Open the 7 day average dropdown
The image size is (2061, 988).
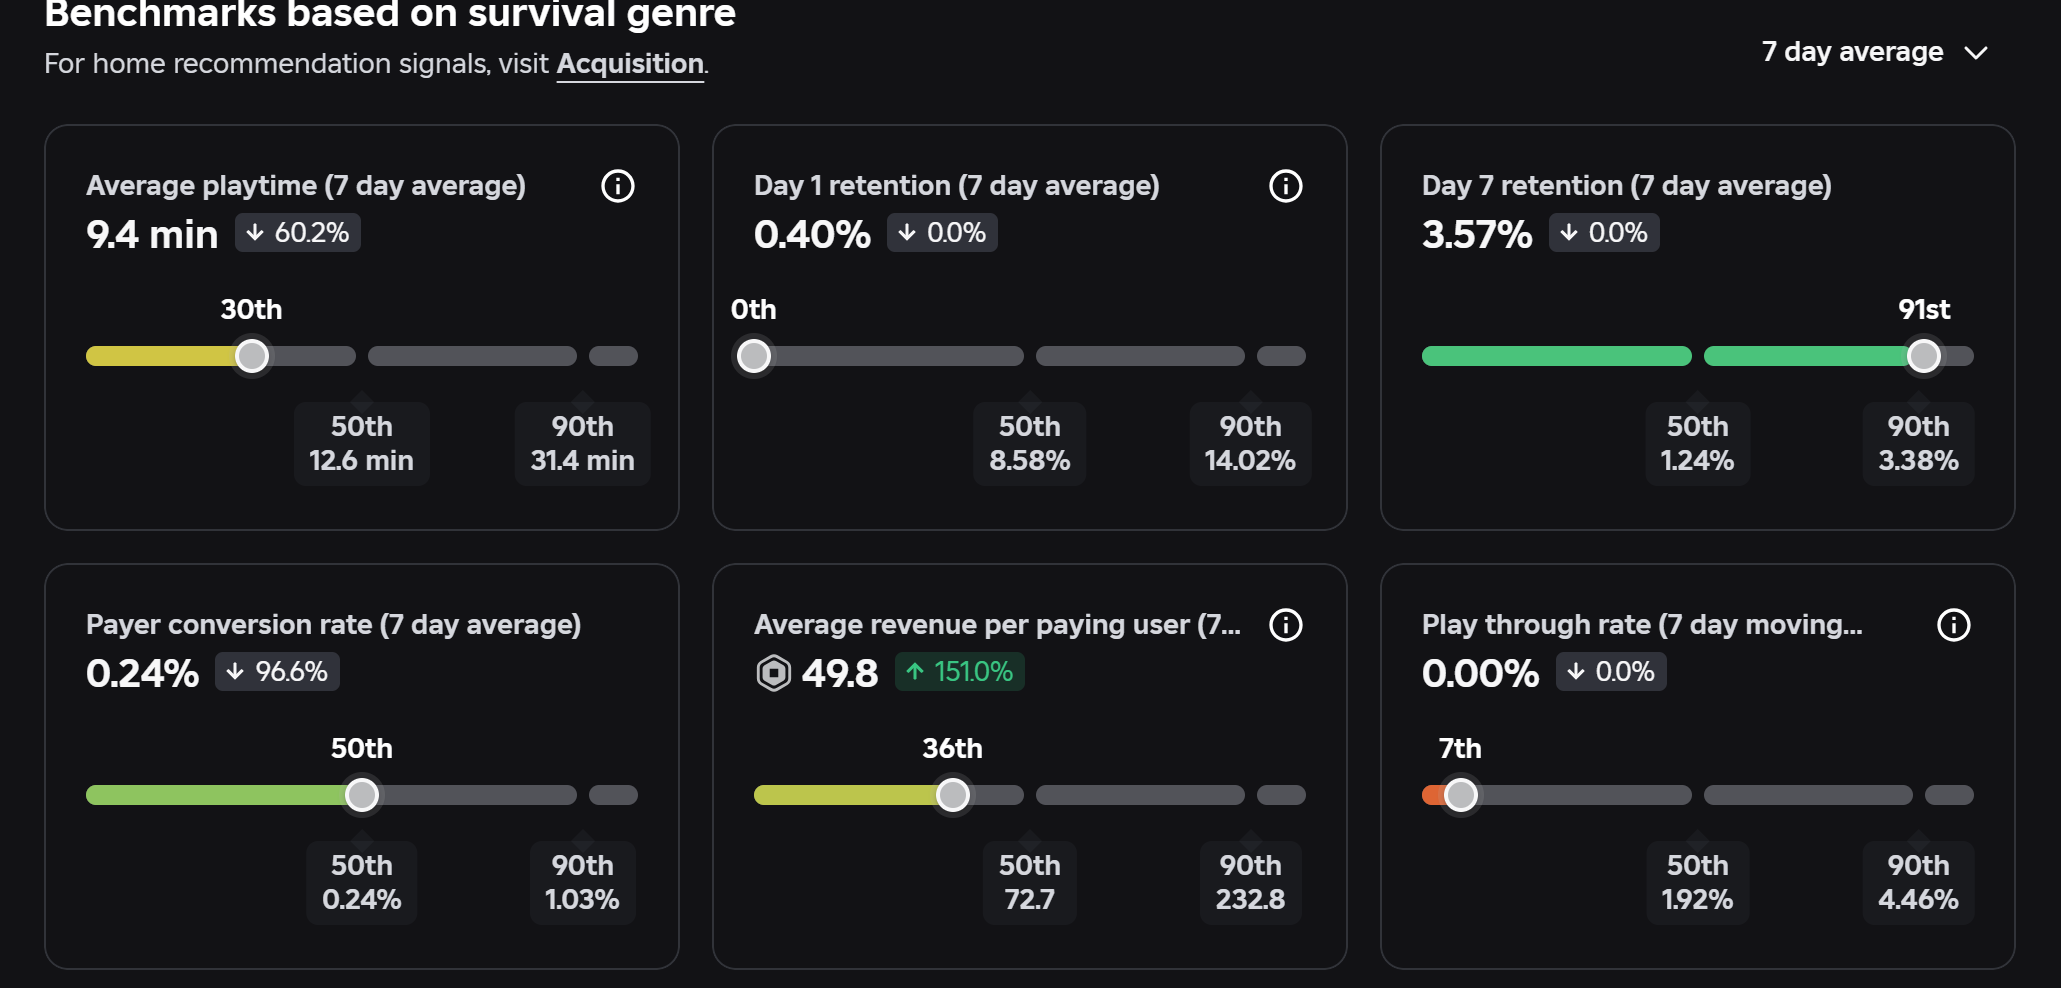(x=1874, y=52)
